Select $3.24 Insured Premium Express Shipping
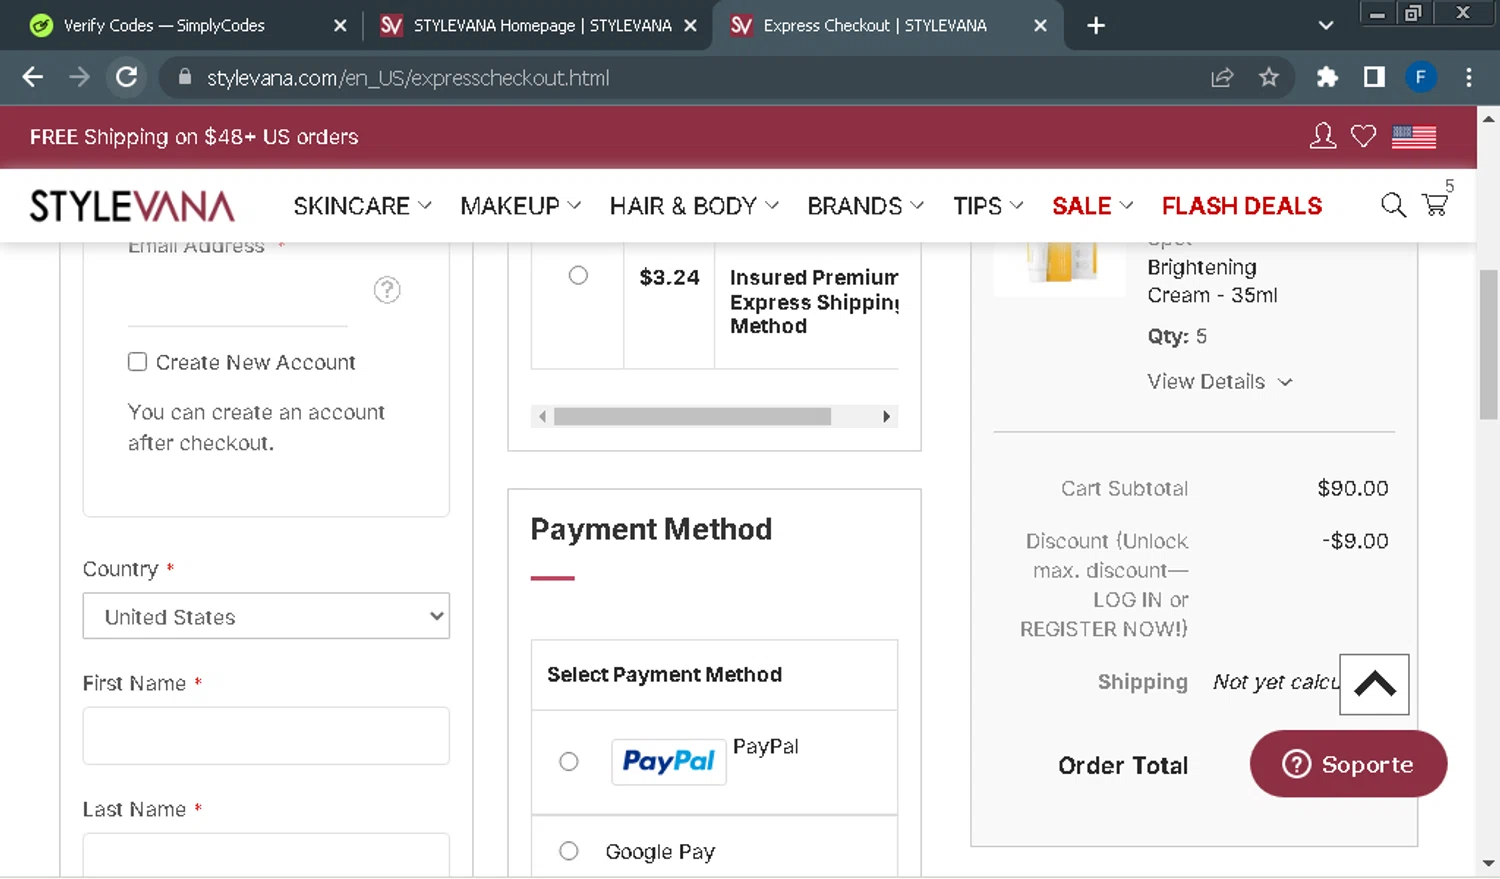This screenshot has height=879, width=1500. point(578,275)
